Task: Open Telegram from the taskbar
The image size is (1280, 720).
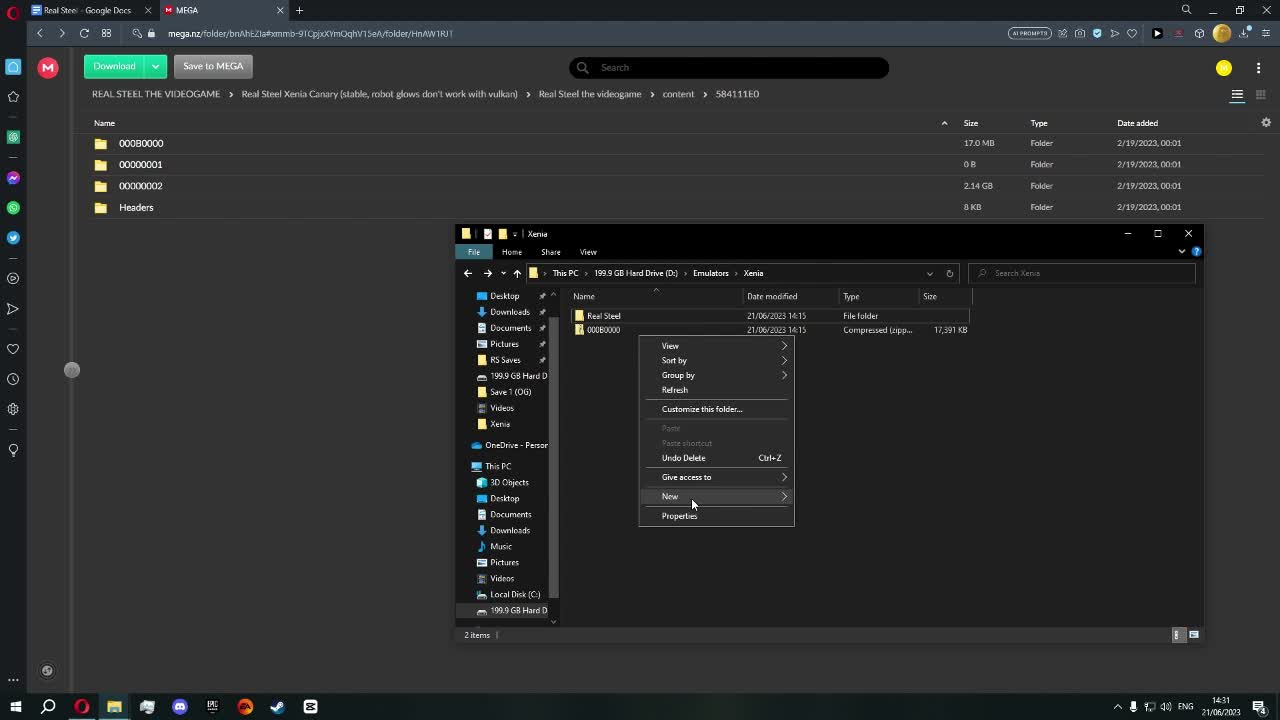Action: (310, 707)
